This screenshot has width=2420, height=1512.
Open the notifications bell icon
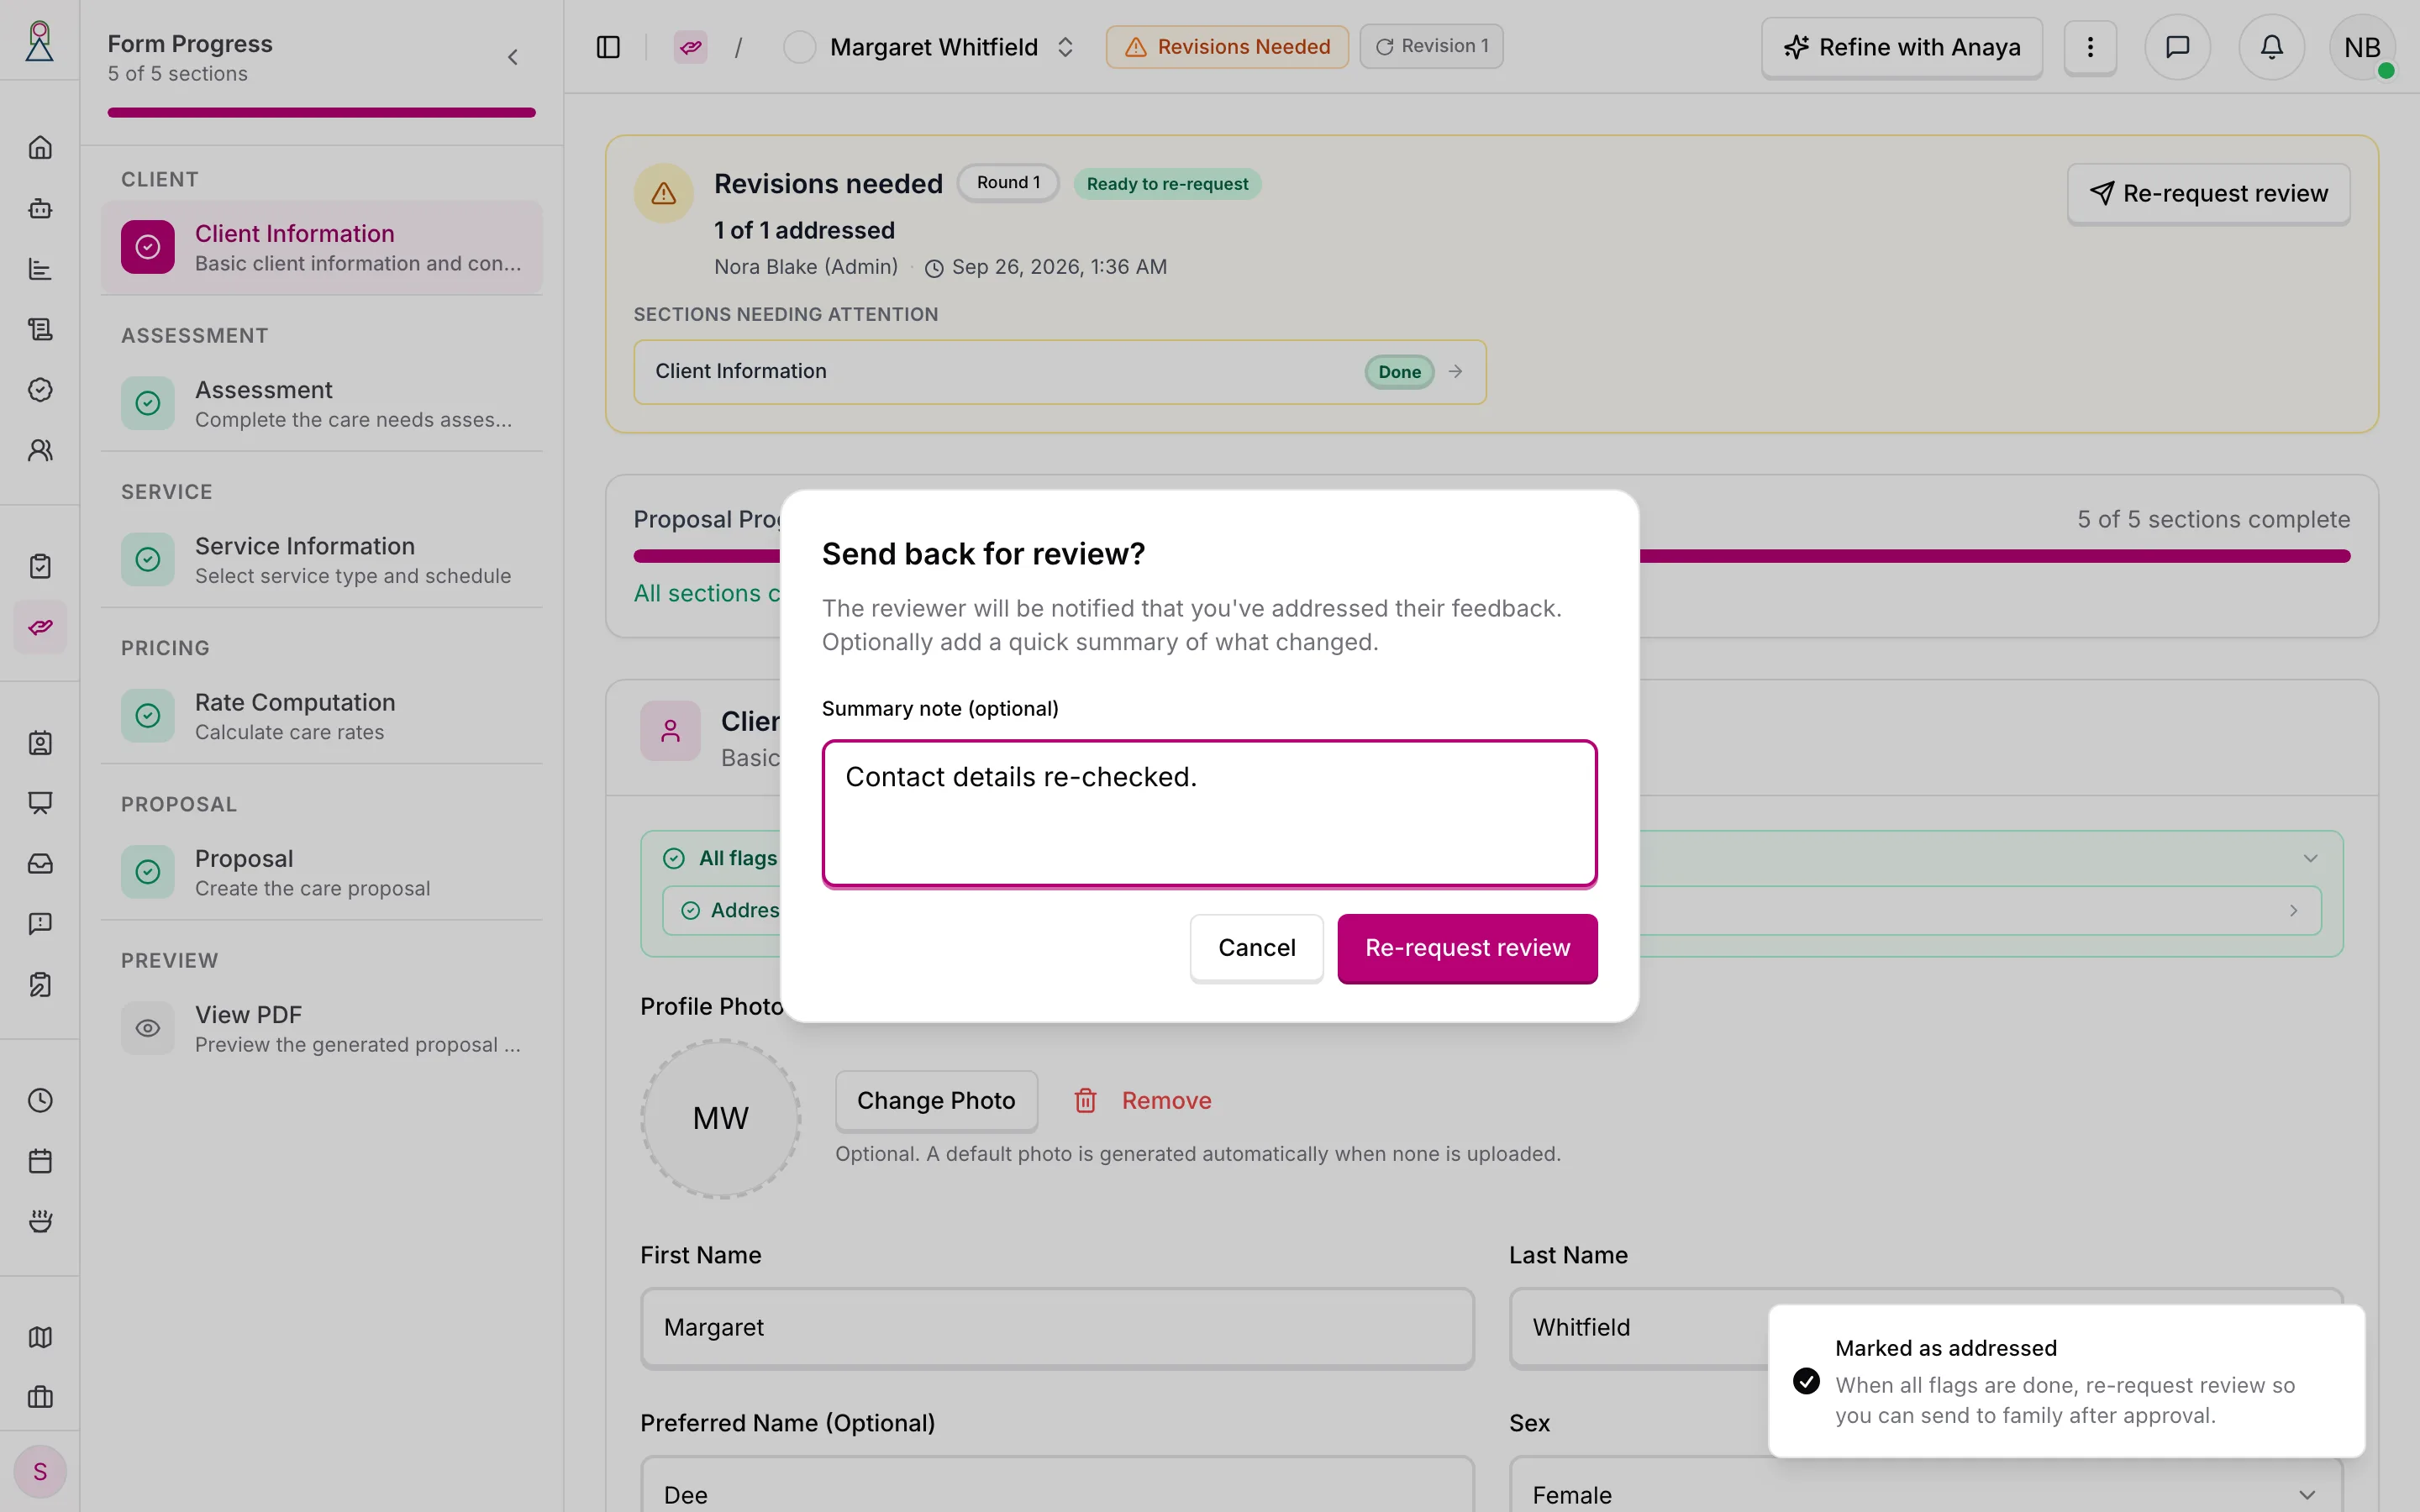point(2271,47)
